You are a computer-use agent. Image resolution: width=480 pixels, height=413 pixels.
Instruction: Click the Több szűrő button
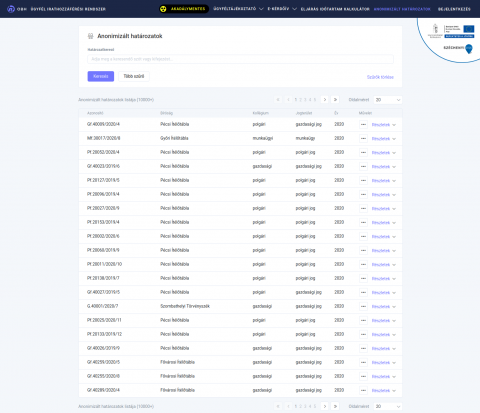[134, 76]
